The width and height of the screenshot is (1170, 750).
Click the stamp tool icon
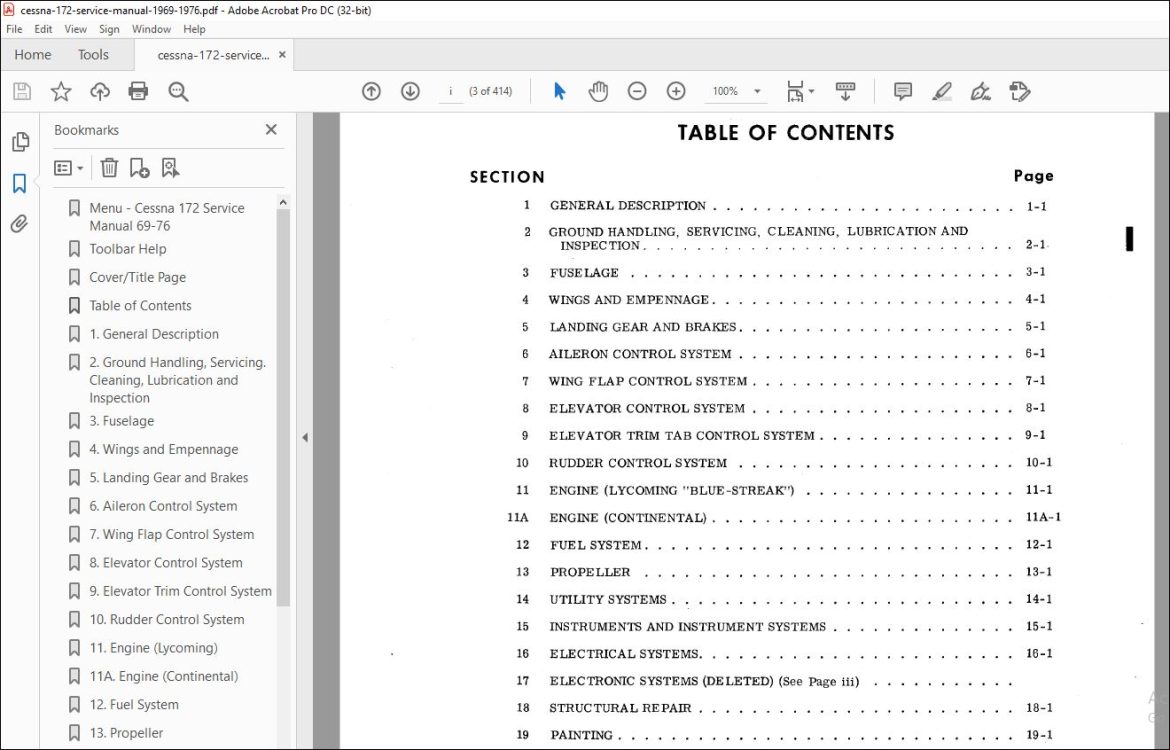(x=1019, y=91)
